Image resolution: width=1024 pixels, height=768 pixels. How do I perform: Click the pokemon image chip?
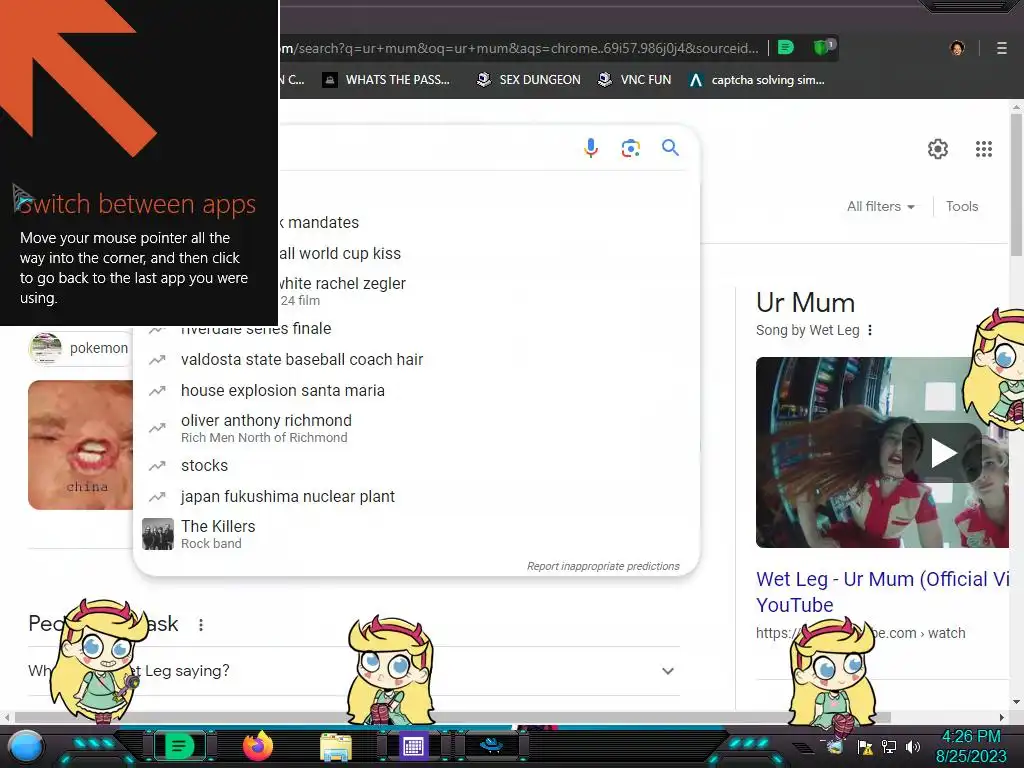[x=78, y=348]
